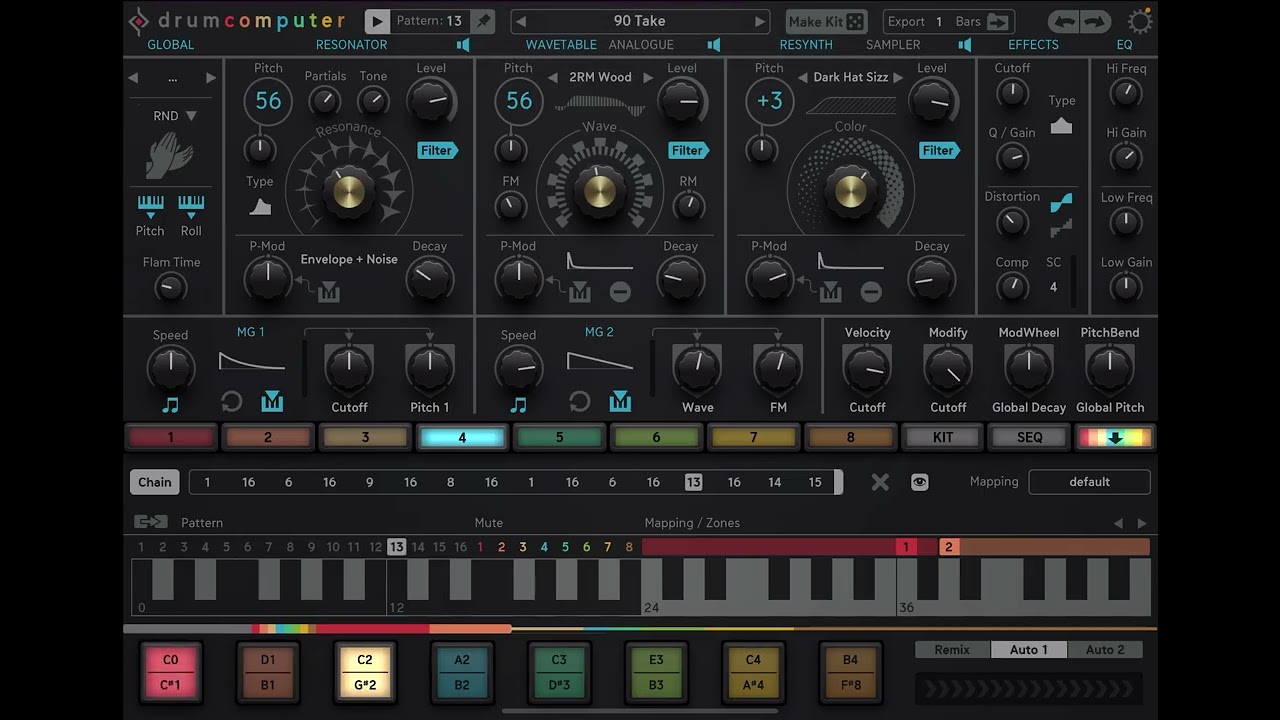Viewport: 1280px width, 720px height.
Task: Toggle the Chain button
Action: [155, 482]
